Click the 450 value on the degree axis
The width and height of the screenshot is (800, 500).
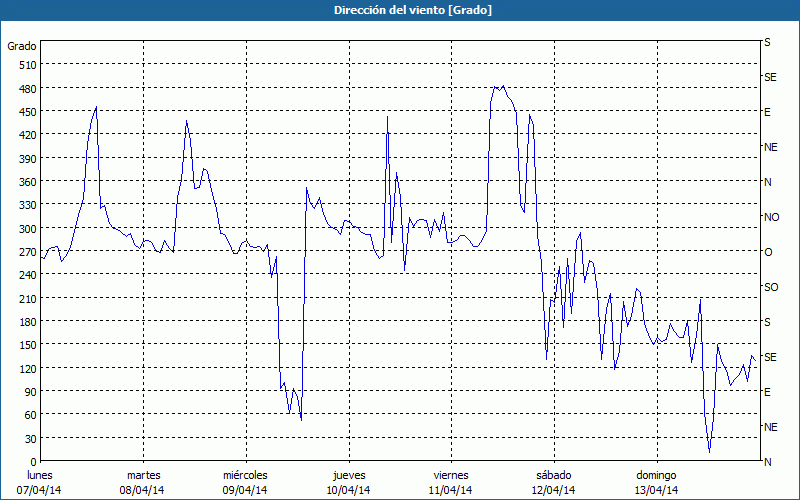point(26,111)
